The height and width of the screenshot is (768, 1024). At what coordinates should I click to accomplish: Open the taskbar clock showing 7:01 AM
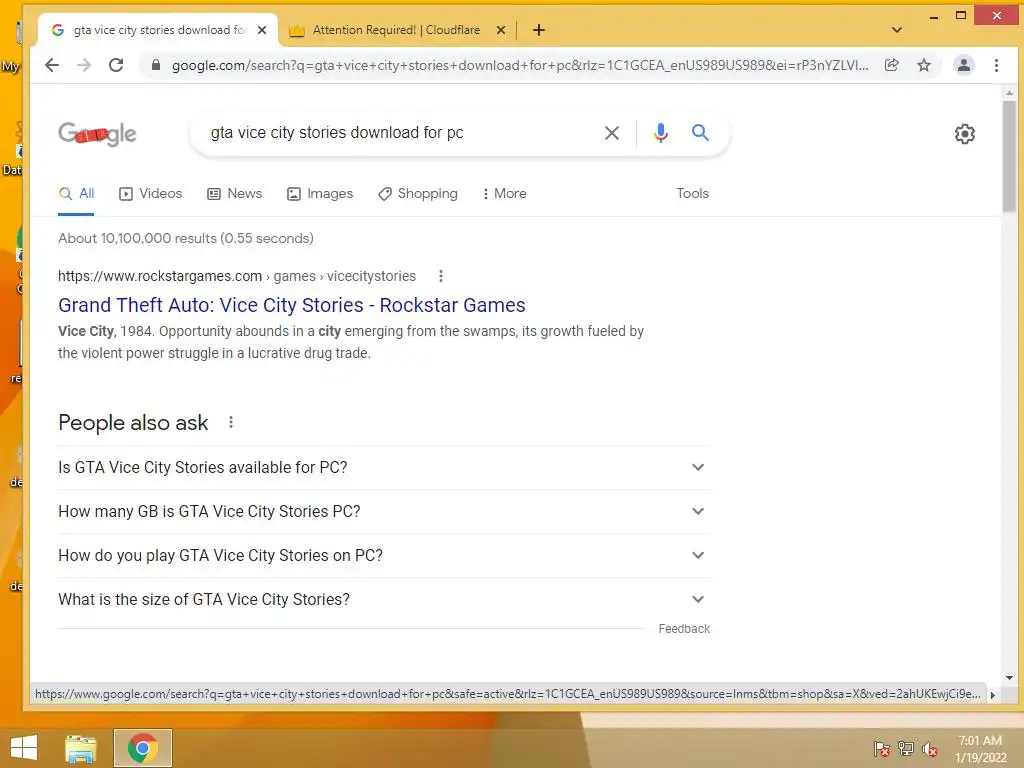pos(980,749)
